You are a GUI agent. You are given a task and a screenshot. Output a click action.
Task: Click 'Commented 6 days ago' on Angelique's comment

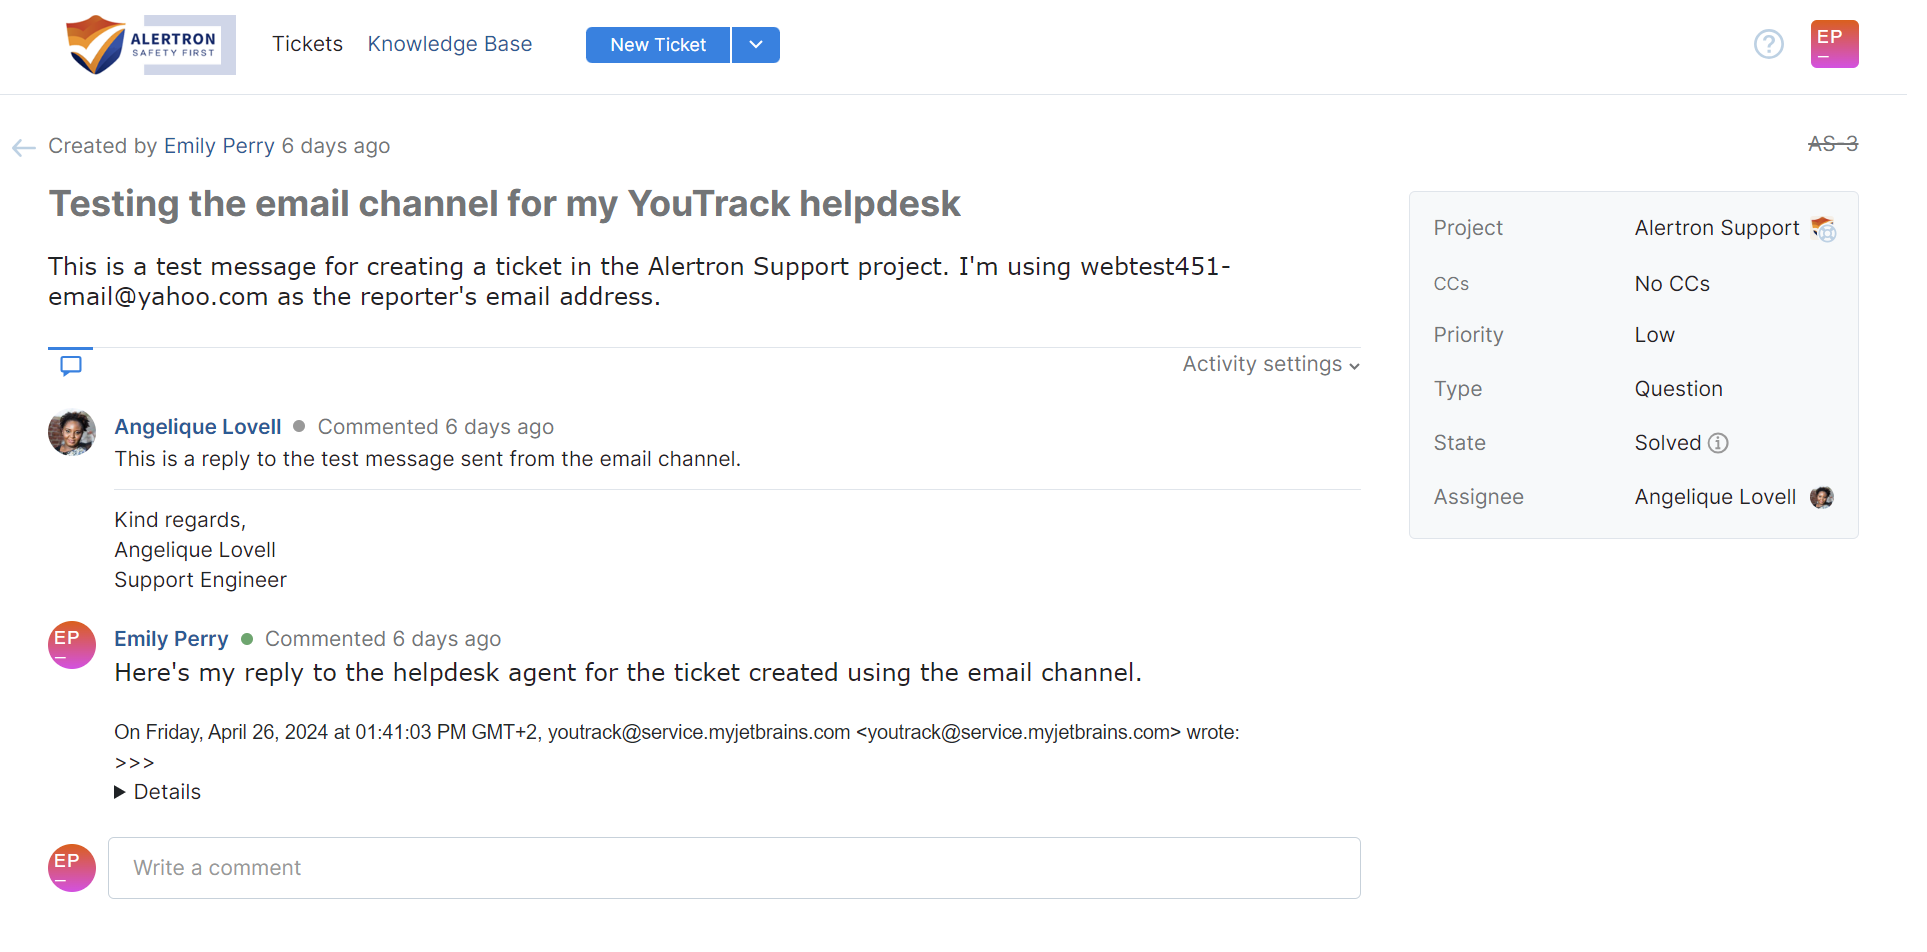click(435, 427)
